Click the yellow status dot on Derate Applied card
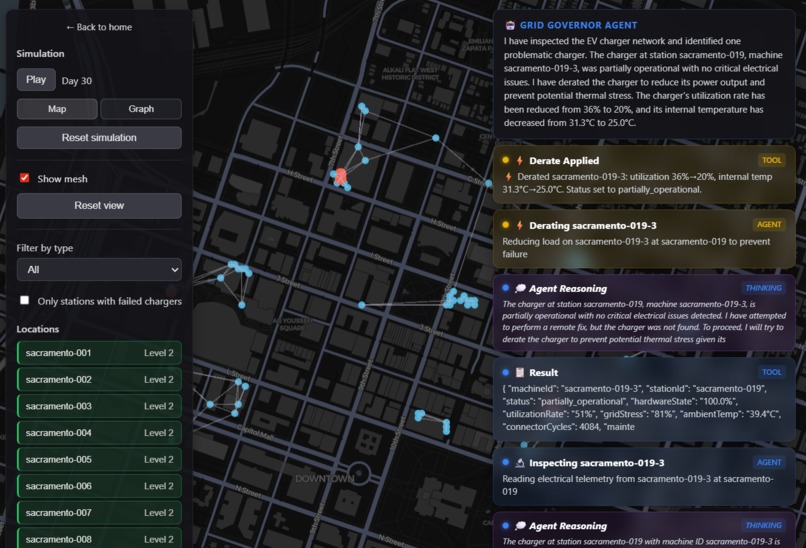Image resolution: width=806 pixels, height=548 pixels. point(505,160)
